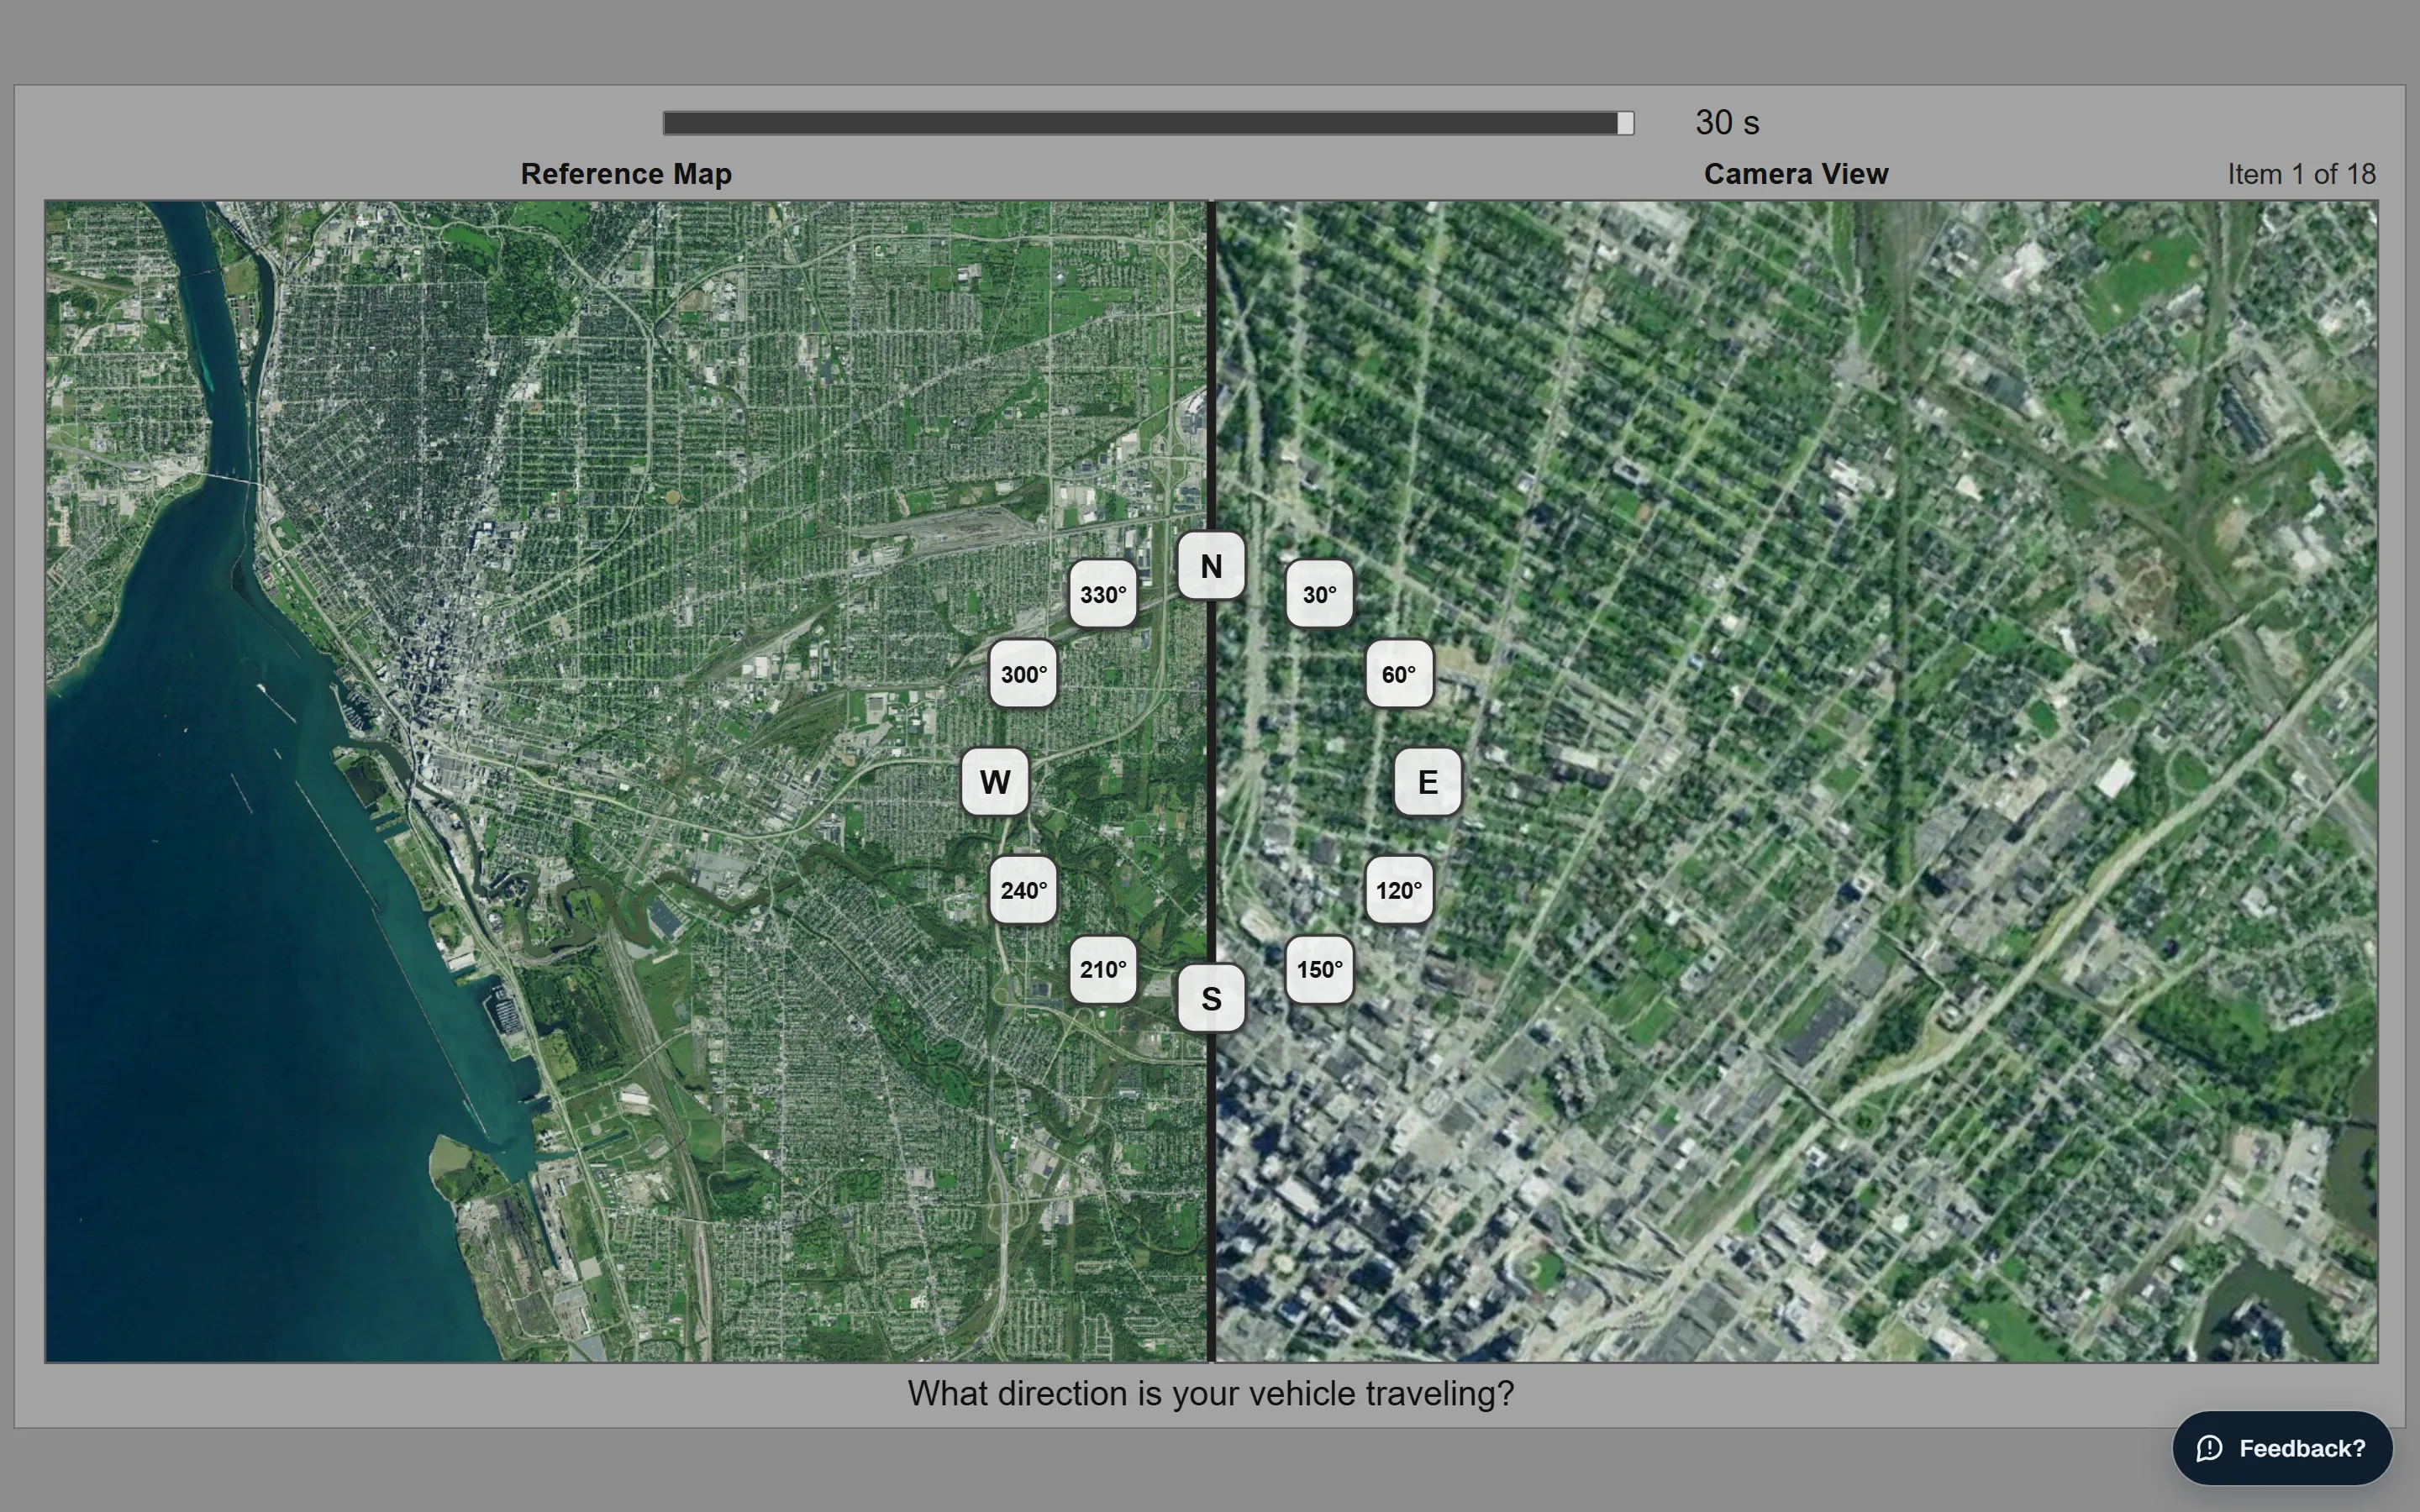Screen dimensions: 2420x1512
Task: Click the vehicle direction question text
Action: 1211,1393
